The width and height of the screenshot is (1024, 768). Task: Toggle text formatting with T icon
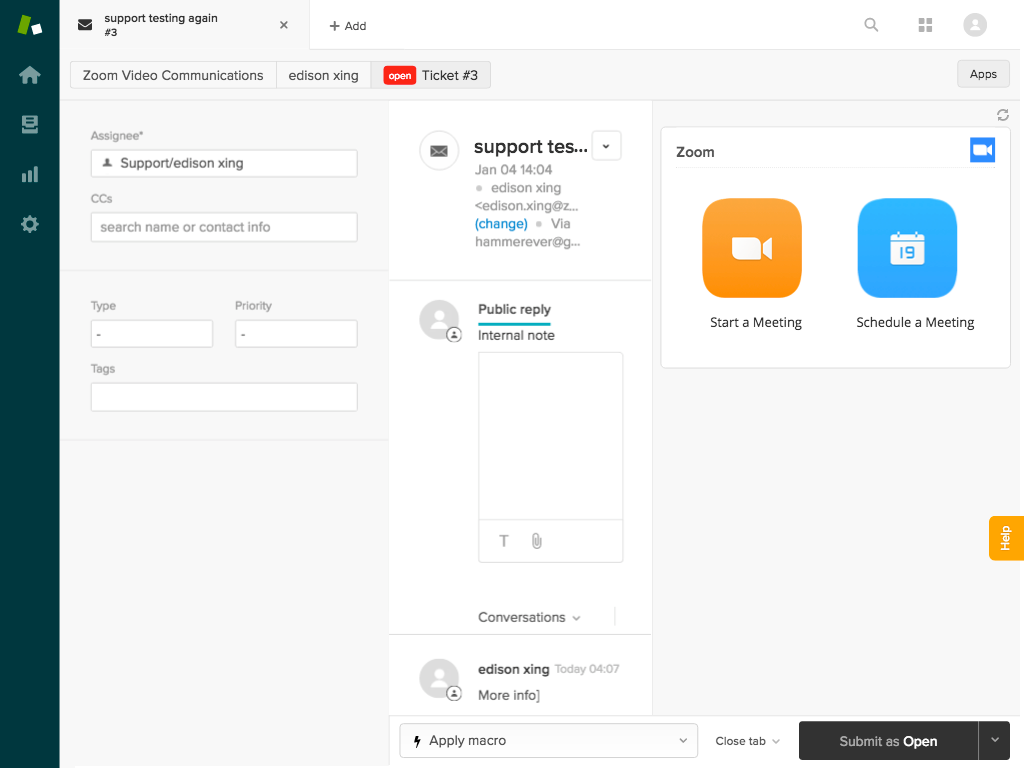(x=504, y=541)
